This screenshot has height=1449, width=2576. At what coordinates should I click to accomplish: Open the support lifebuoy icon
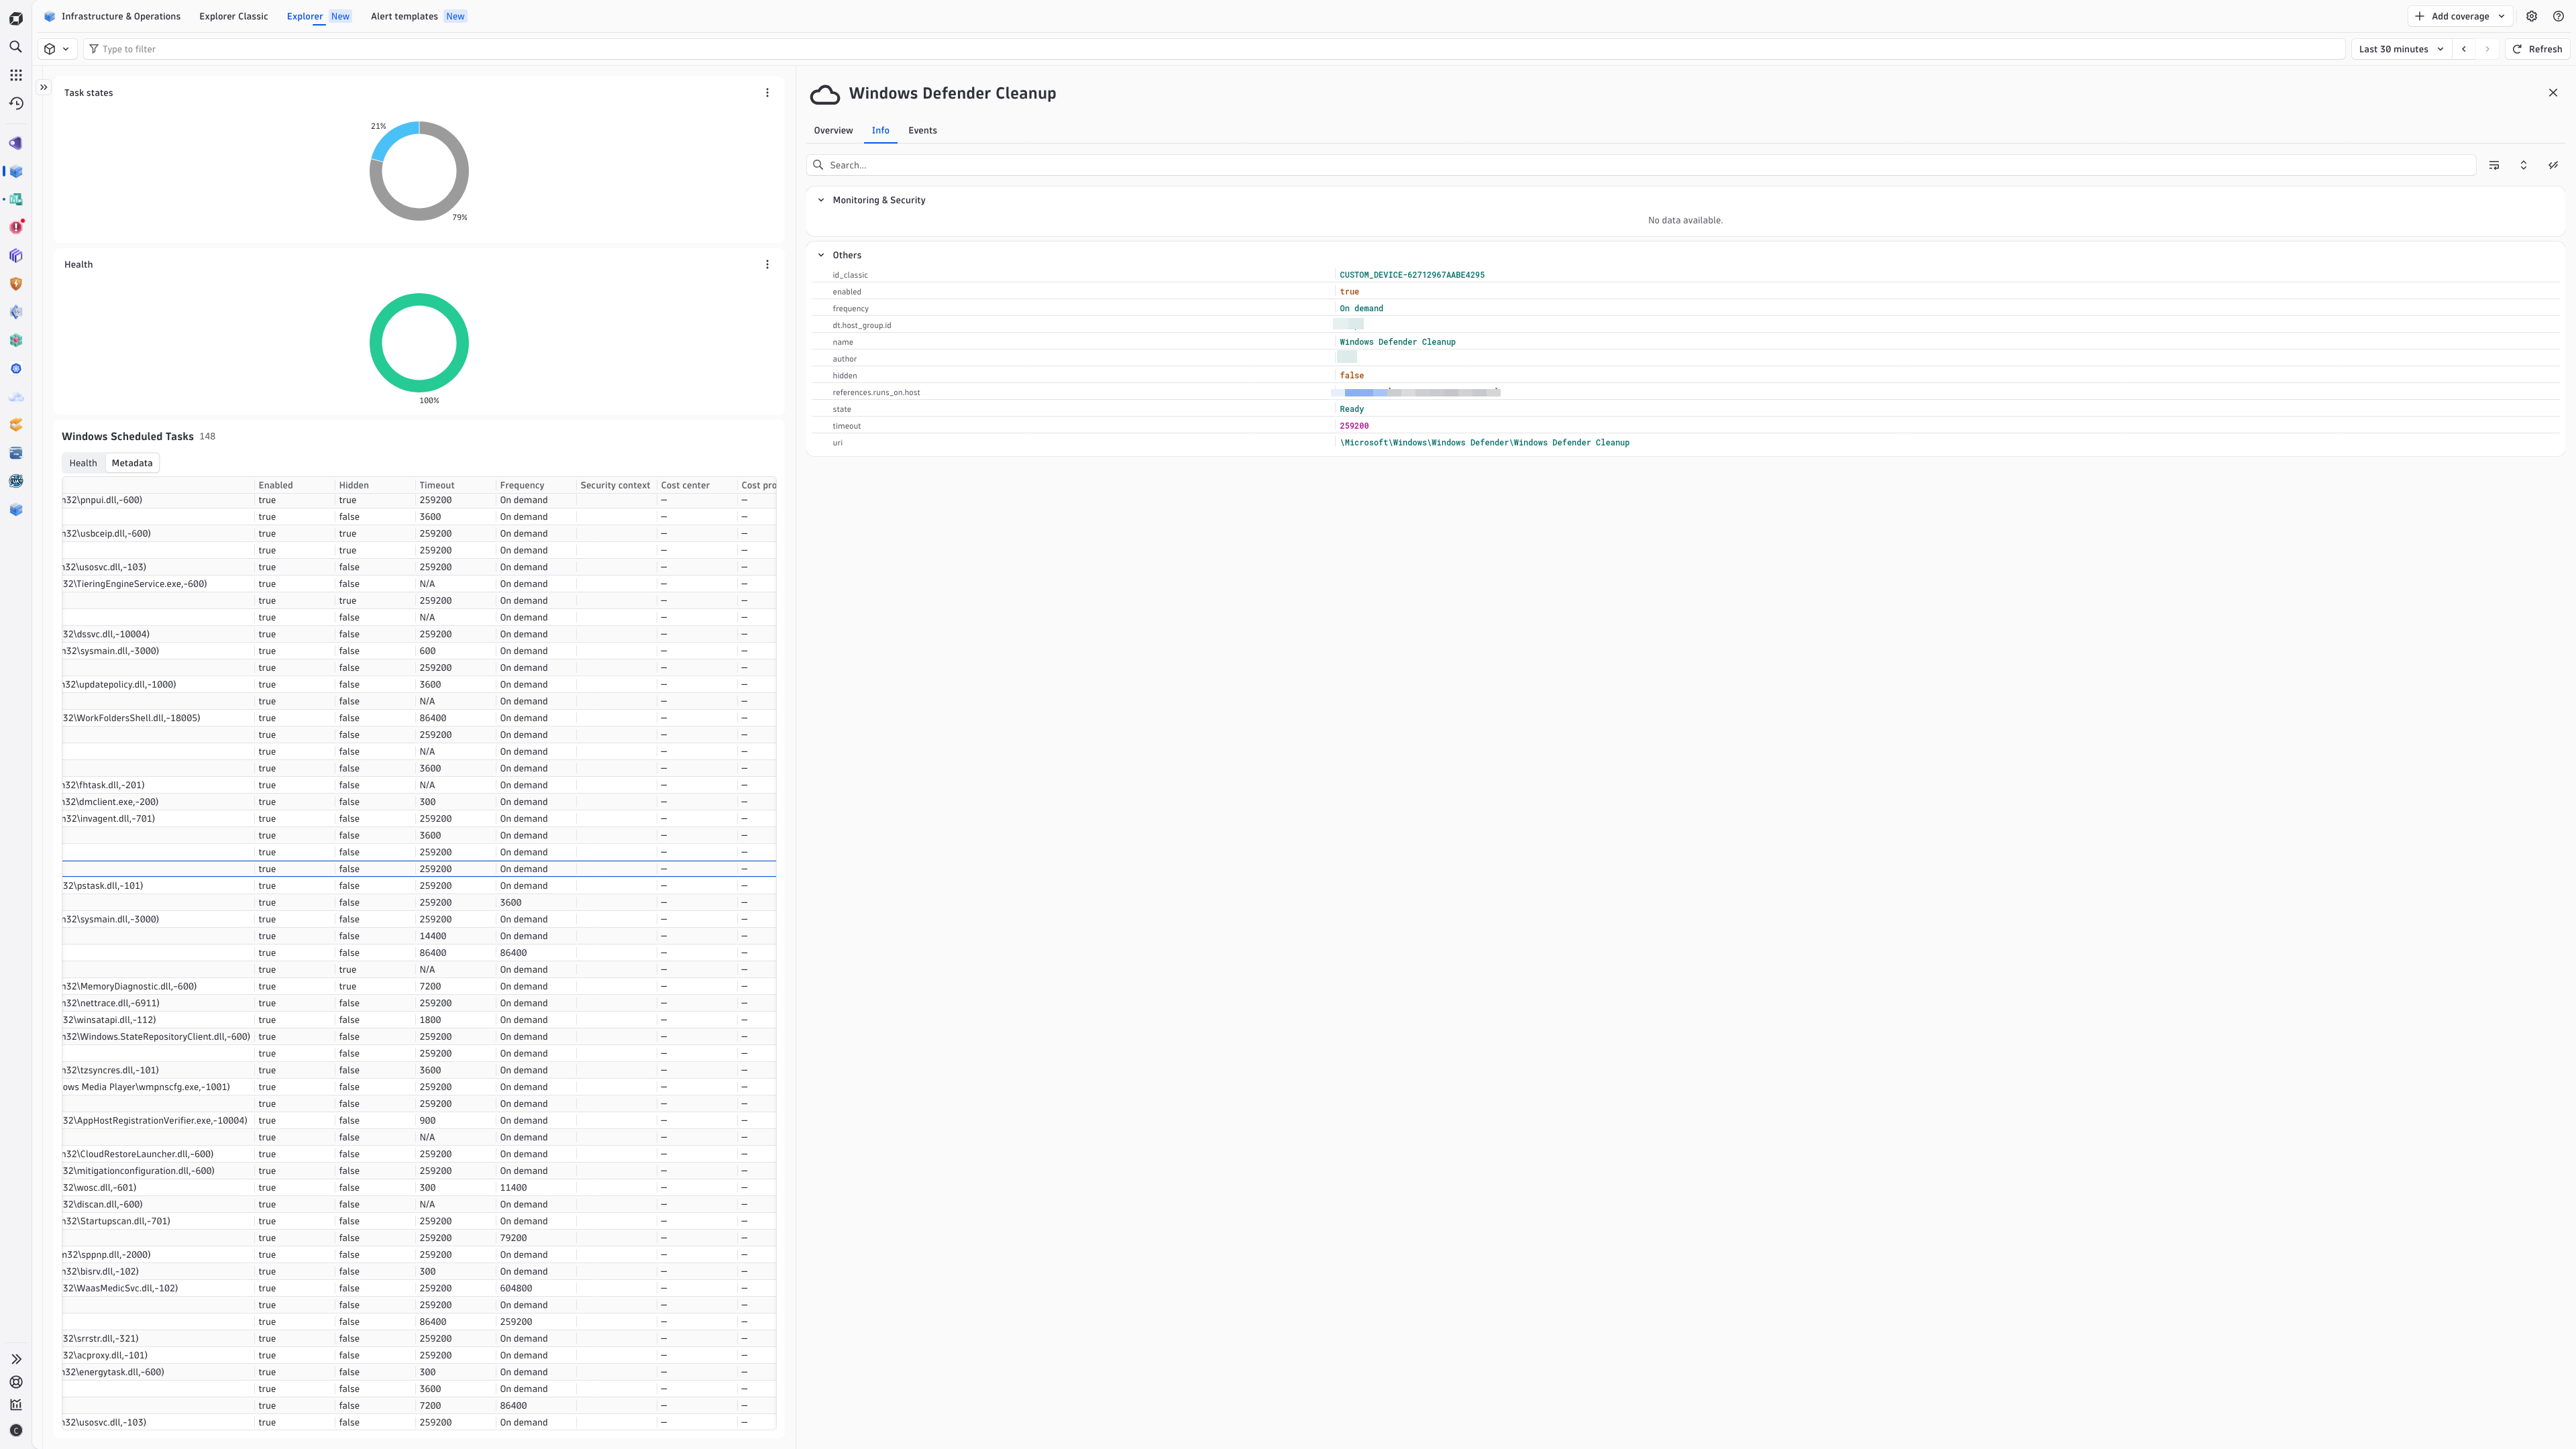(x=16, y=1382)
